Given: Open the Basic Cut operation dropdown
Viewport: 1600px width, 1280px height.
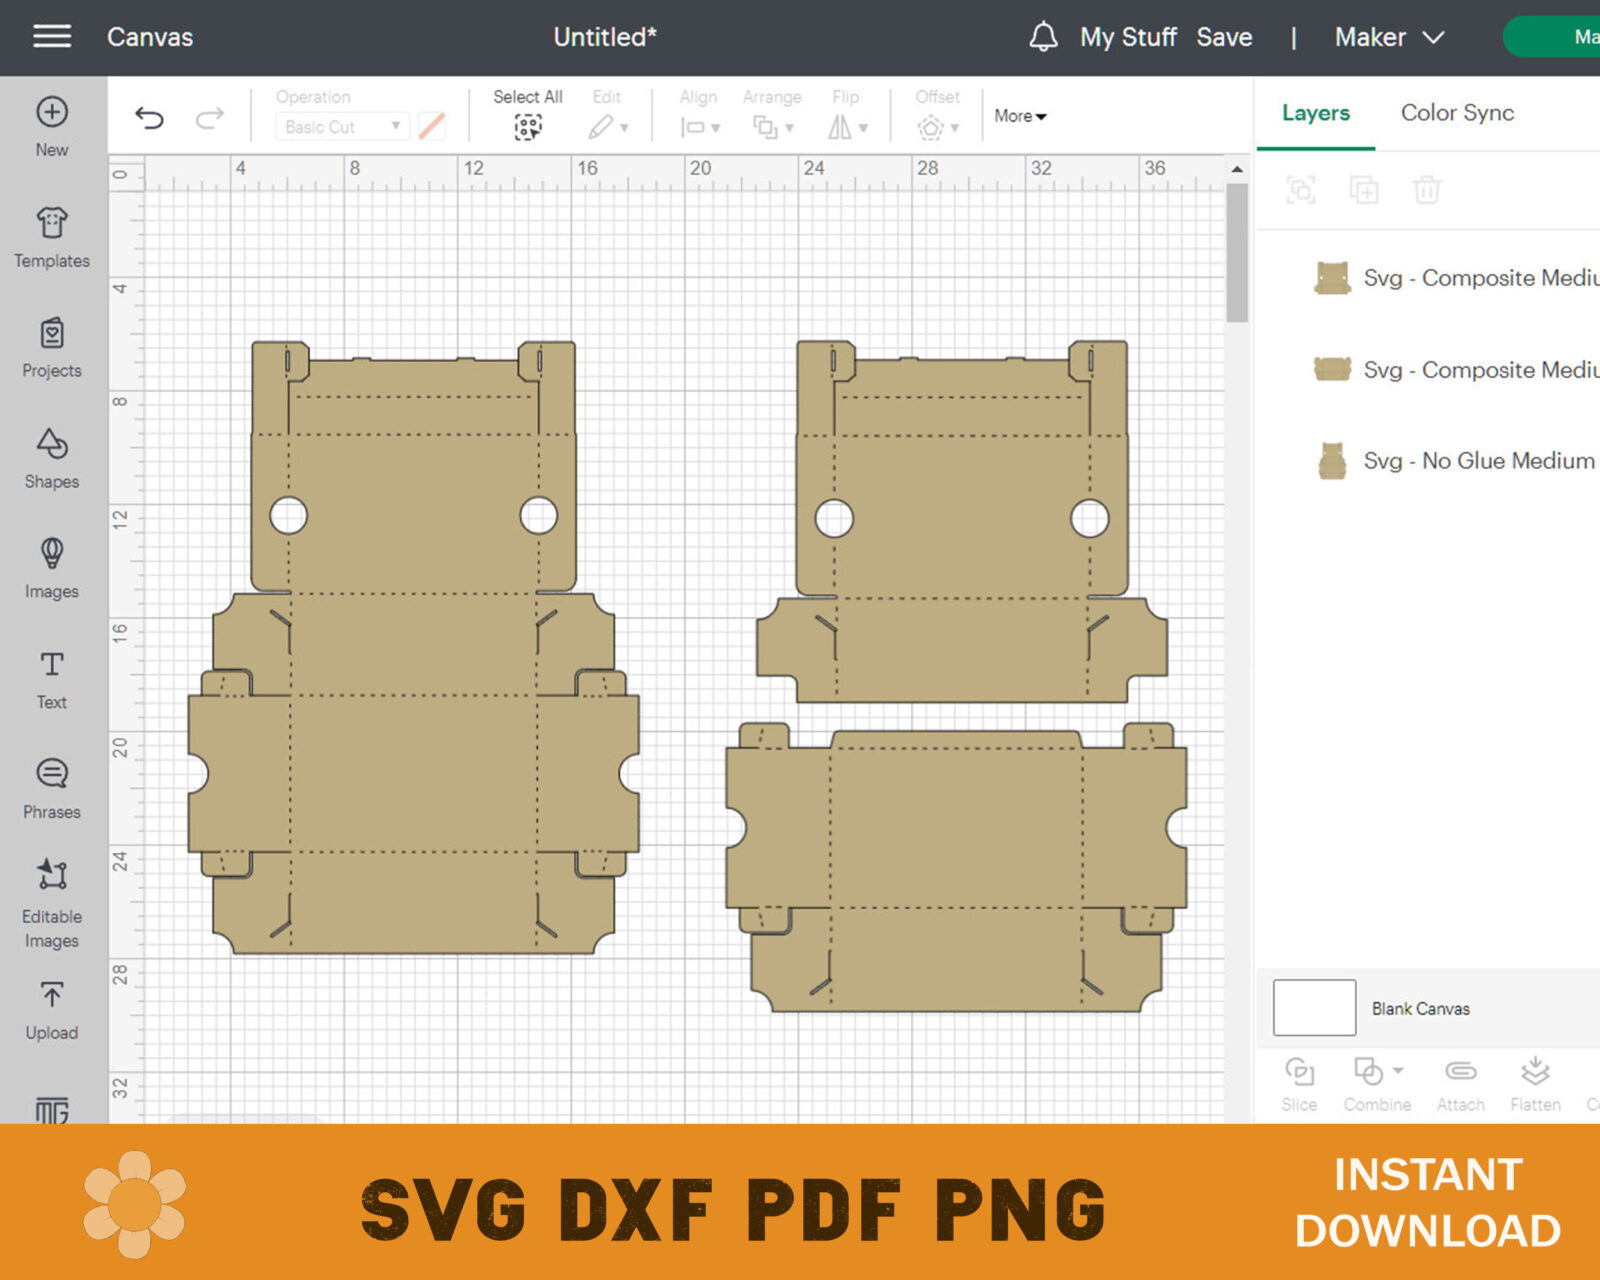Looking at the screenshot, I should point(342,127).
